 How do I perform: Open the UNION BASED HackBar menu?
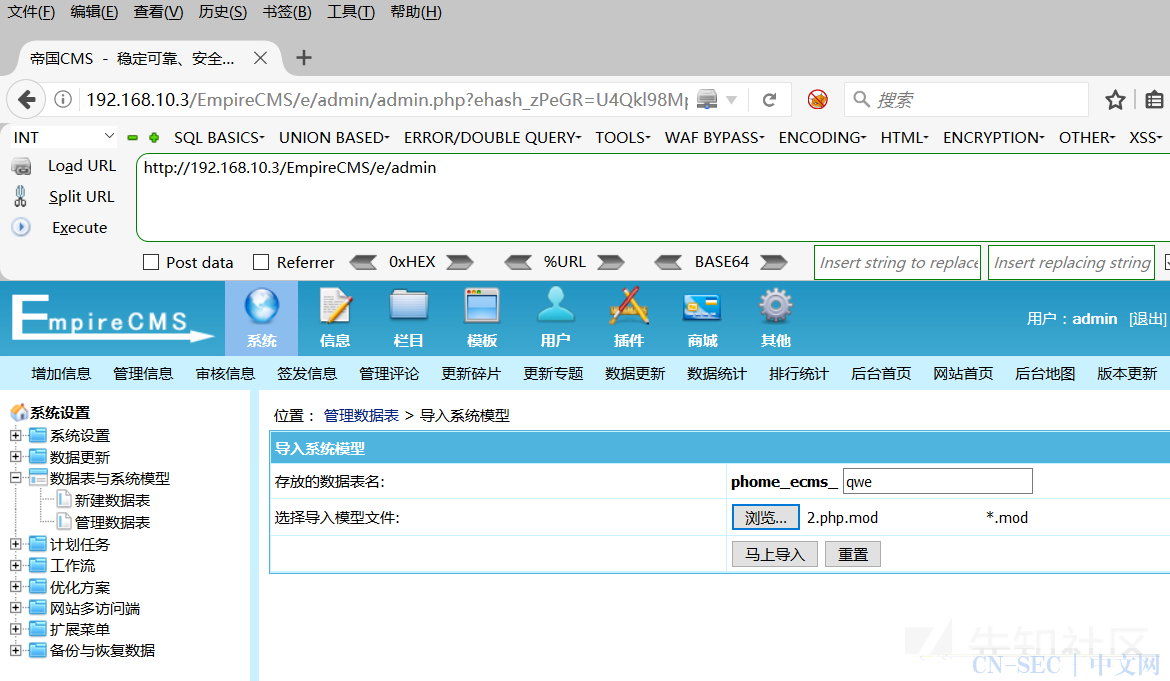(x=334, y=137)
